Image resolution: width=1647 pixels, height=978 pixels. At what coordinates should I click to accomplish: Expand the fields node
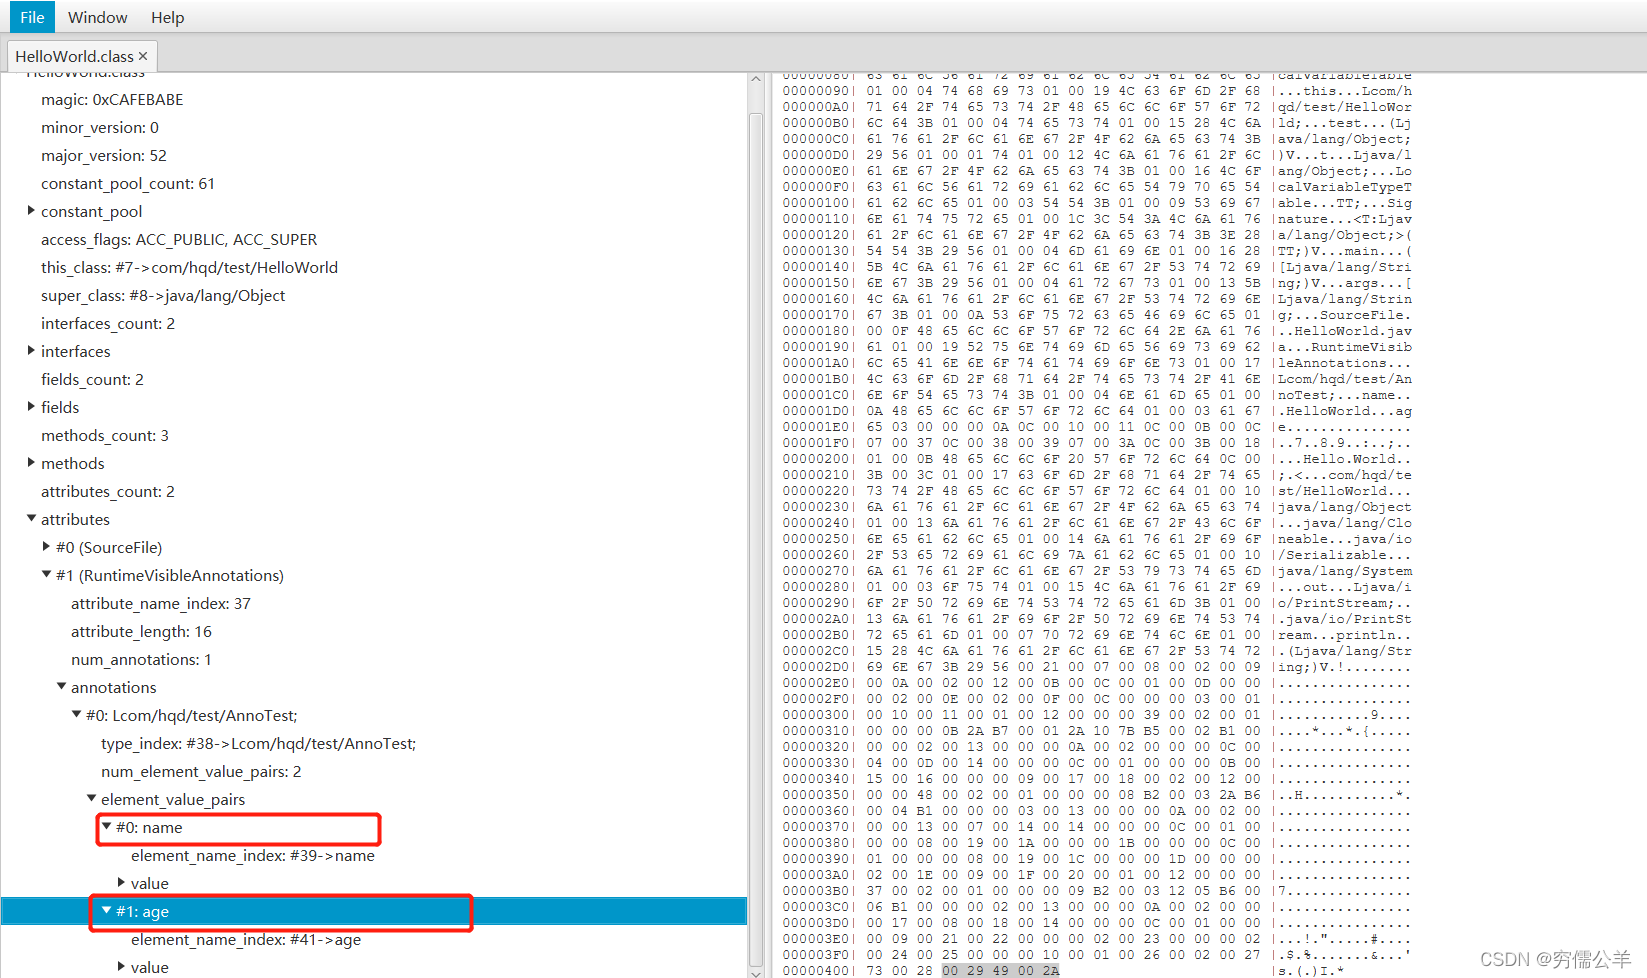(x=31, y=407)
